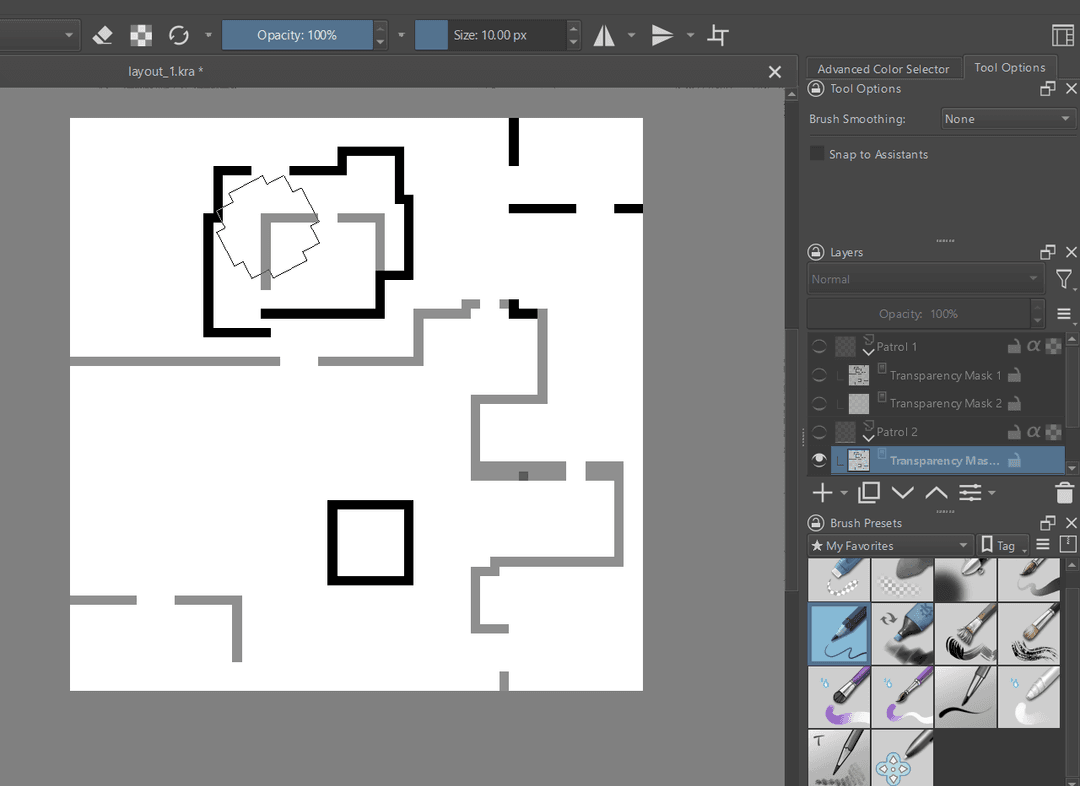Lock the Tool Options docker
This screenshot has height=786, width=1080.
(x=816, y=88)
